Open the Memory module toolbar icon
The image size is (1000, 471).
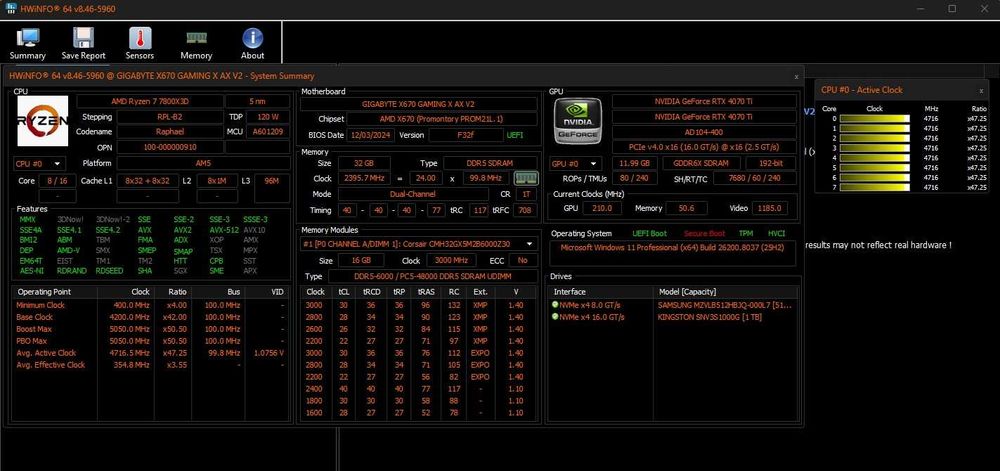196,44
